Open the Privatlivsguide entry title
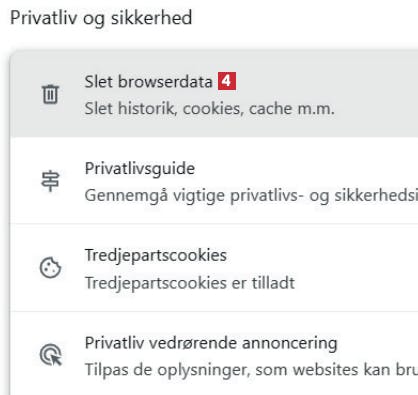Viewport: 418px width, 395px height. pos(140,169)
